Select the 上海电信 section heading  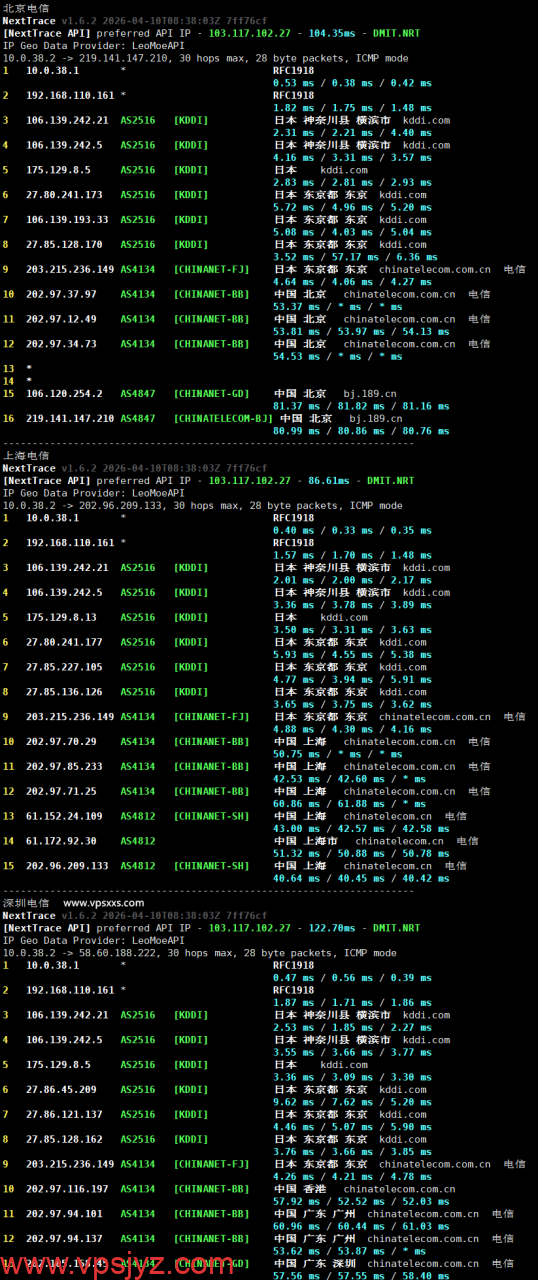[x=25, y=455]
